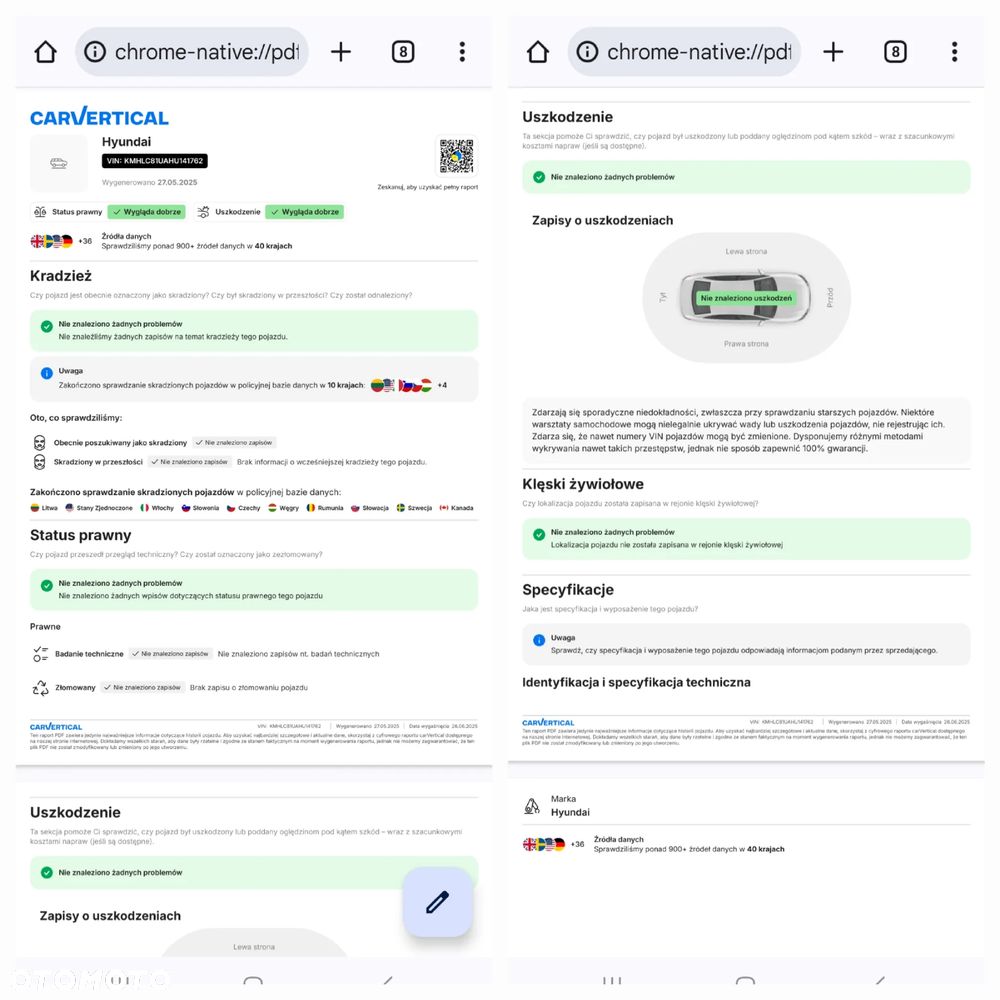Click the carVertical logo at page top
1000x1000 pixels.
99,117
